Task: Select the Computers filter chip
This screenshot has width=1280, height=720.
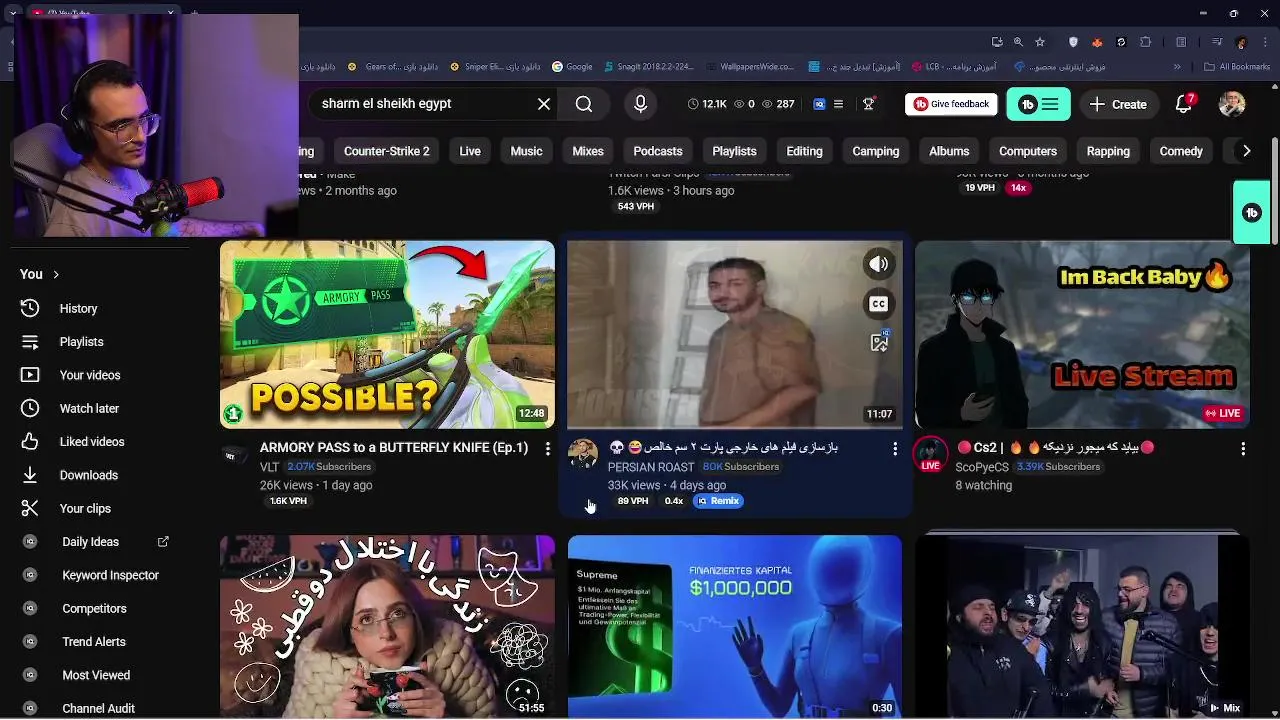Action: click(x=1028, y=151)
